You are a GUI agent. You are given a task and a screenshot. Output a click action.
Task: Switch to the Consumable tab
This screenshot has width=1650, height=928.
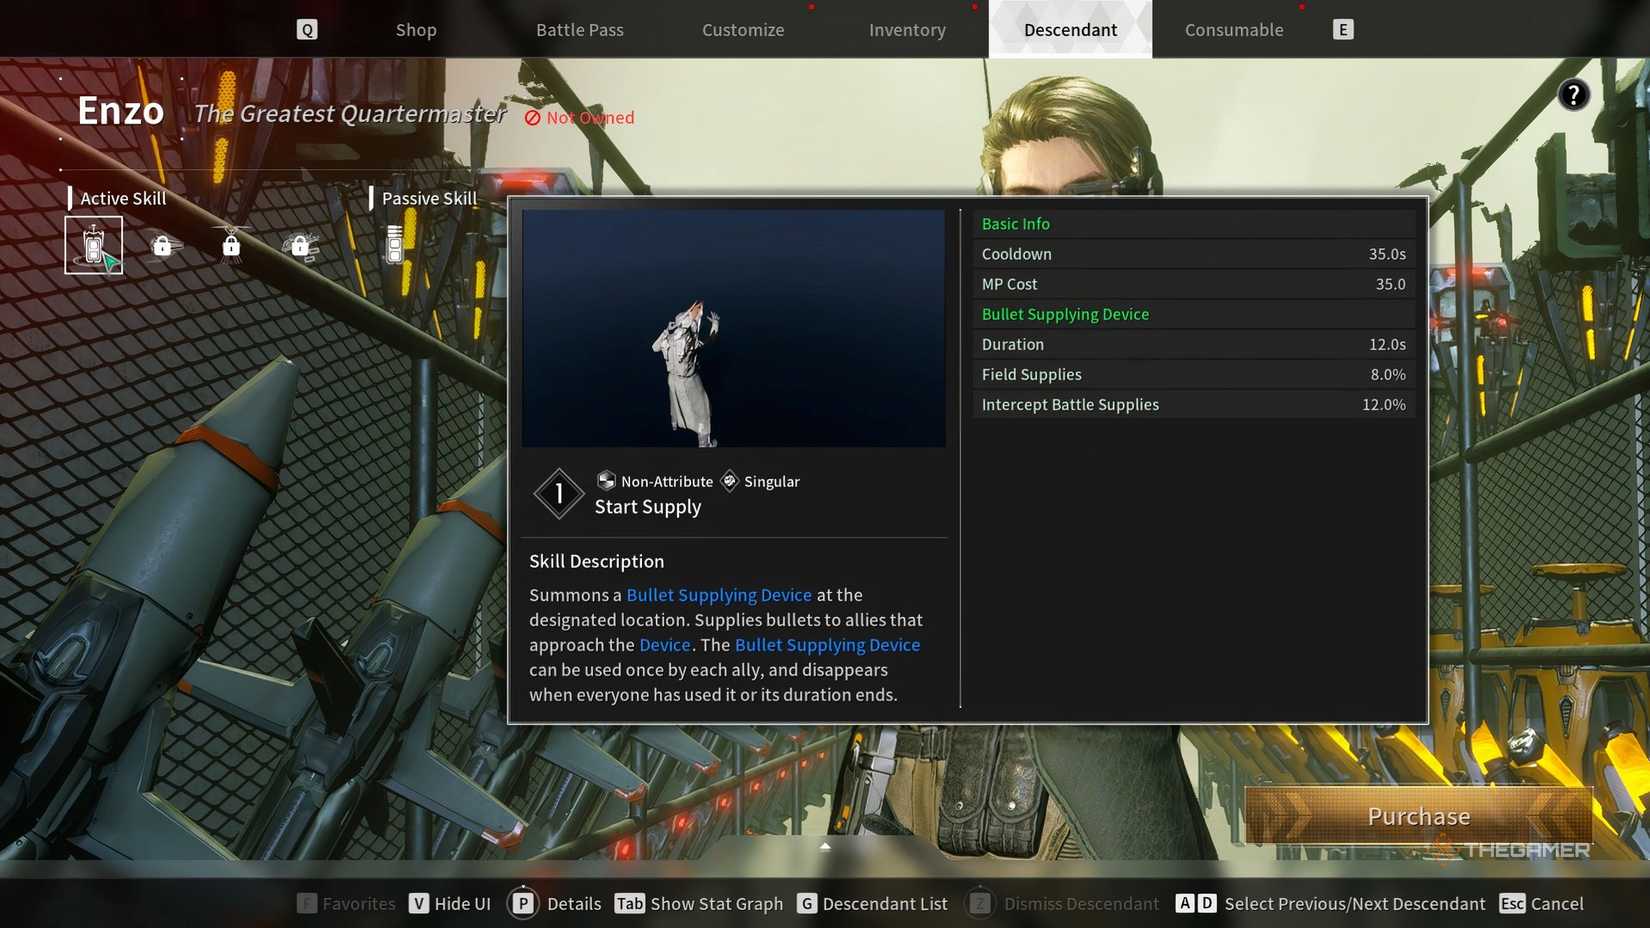tap(1234, 30)
